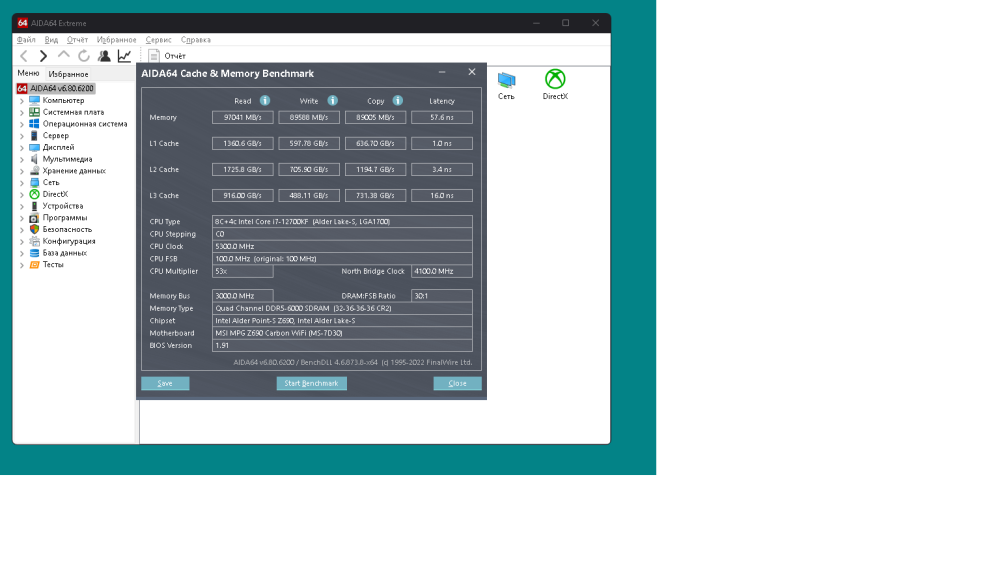Select Тесты in the tree
The width and height of the screenshot is (1000, 563).
point(53,265)
